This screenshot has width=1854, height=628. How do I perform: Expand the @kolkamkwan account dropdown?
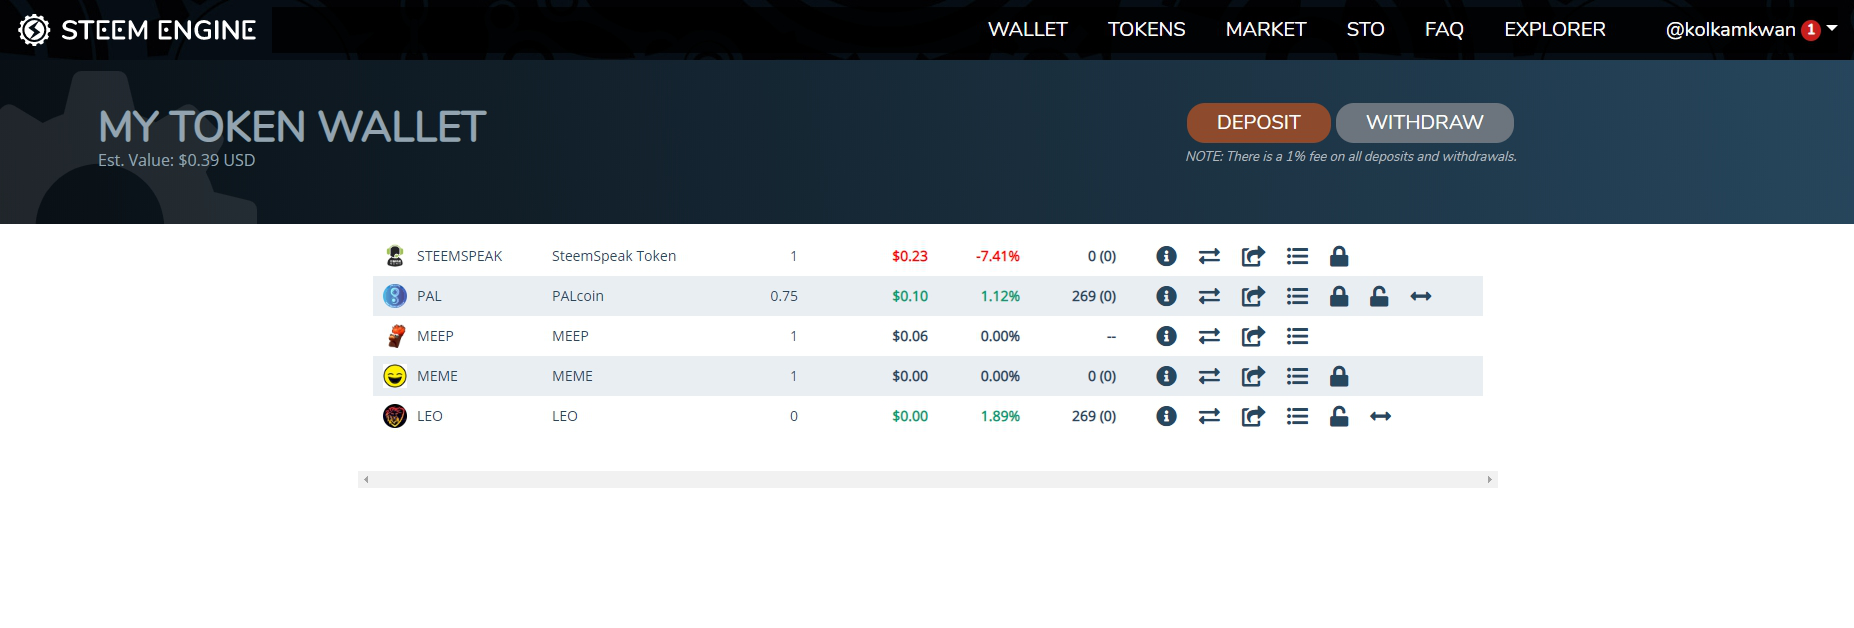[1751, 30]
